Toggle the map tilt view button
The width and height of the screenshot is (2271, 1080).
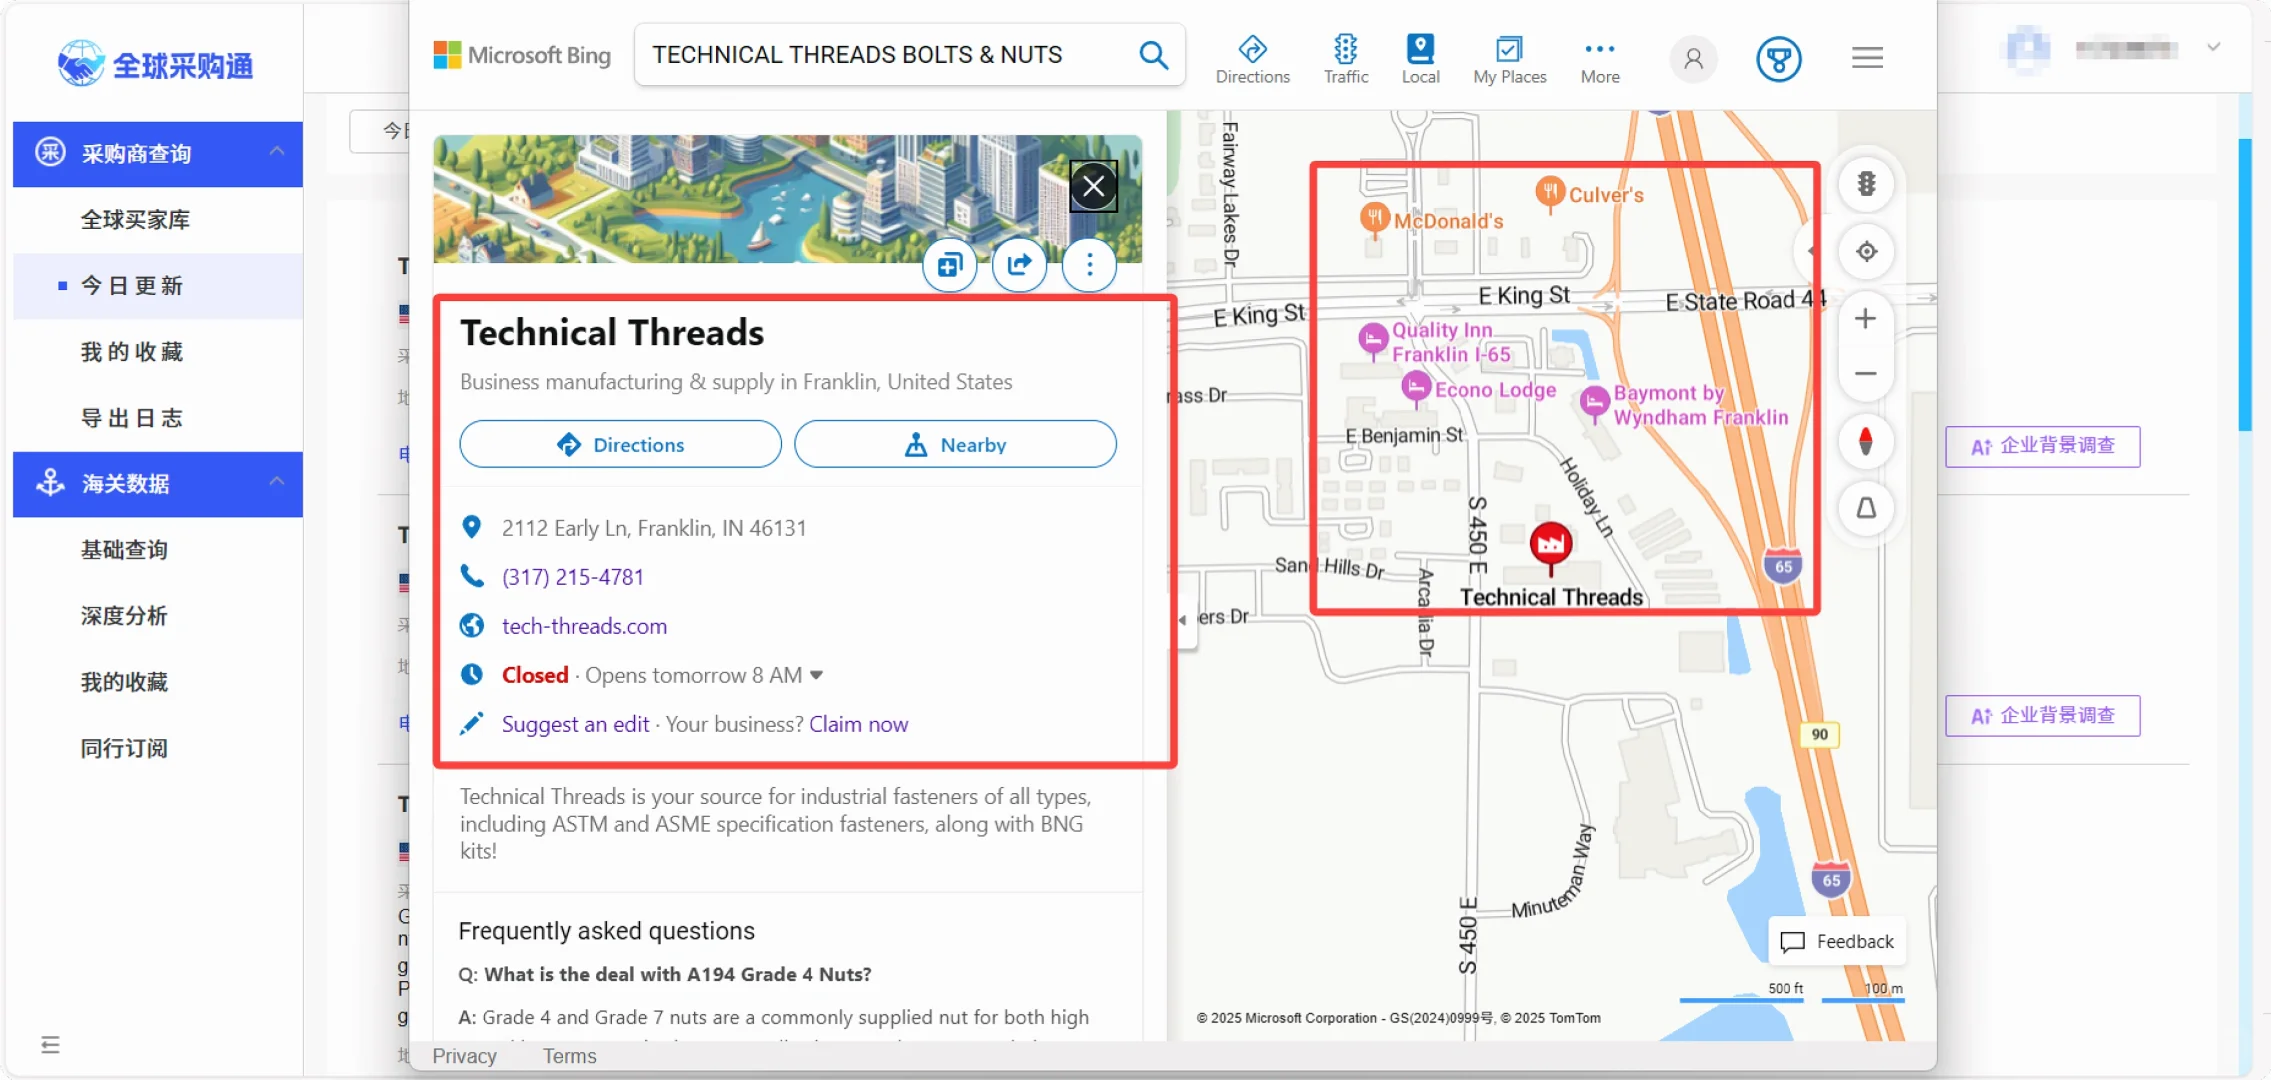pyautogui.click(x=1865, y=509)
